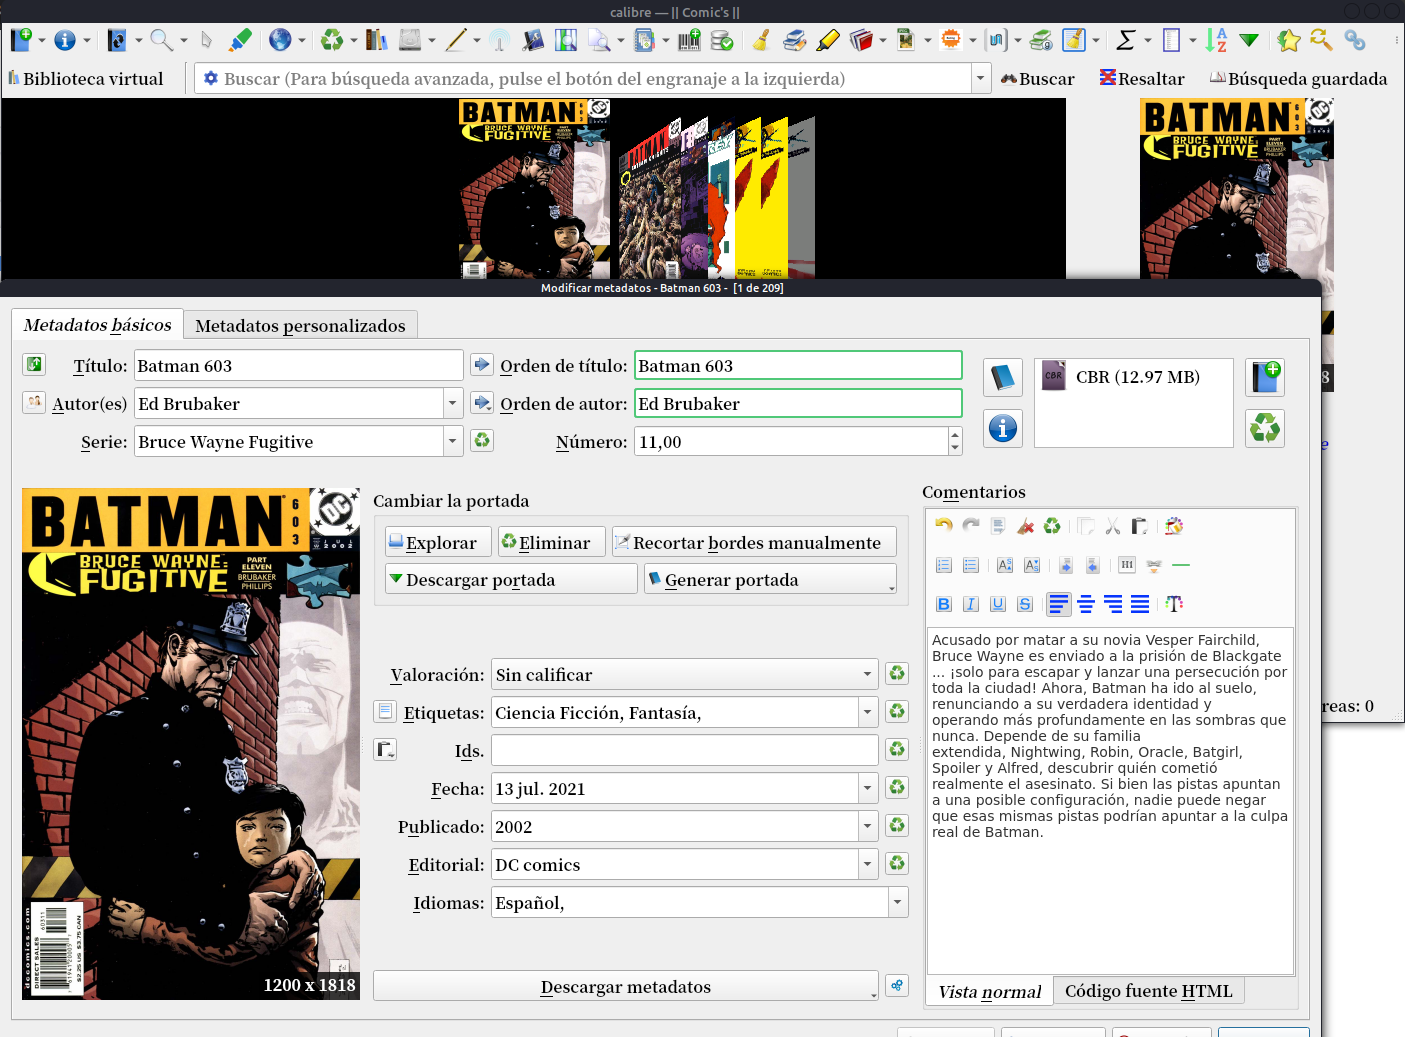Click Recortar bordes manualmente button
This screenshot has height=1037, width=1405.
[754, 542]
